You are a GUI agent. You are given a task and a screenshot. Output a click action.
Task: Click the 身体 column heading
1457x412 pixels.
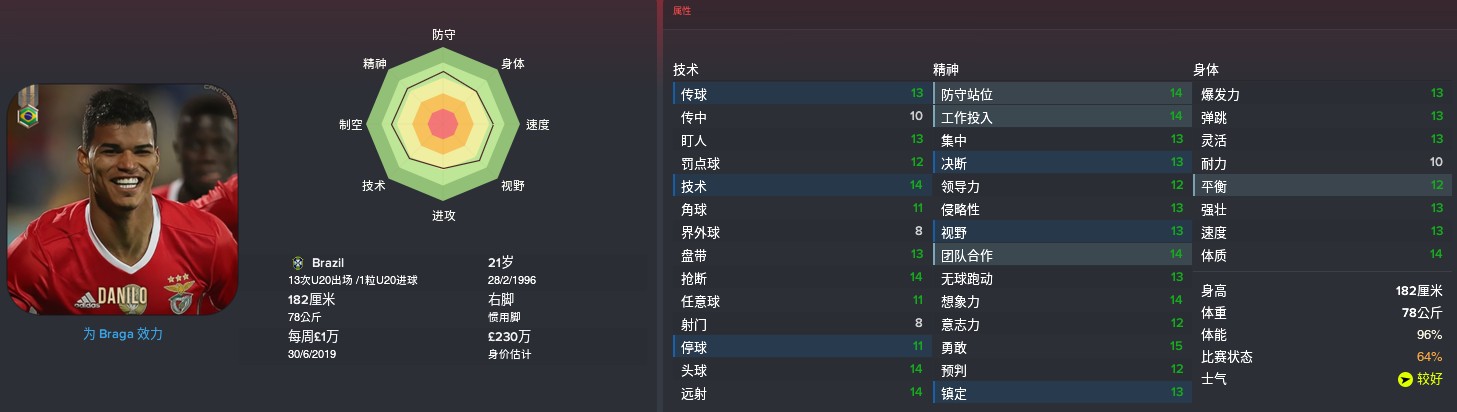(x=1206, y=70)
